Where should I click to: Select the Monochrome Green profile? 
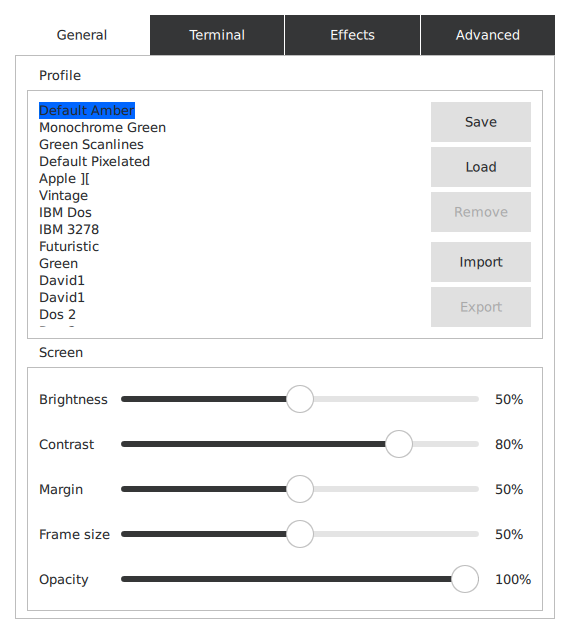pos(102,128)
